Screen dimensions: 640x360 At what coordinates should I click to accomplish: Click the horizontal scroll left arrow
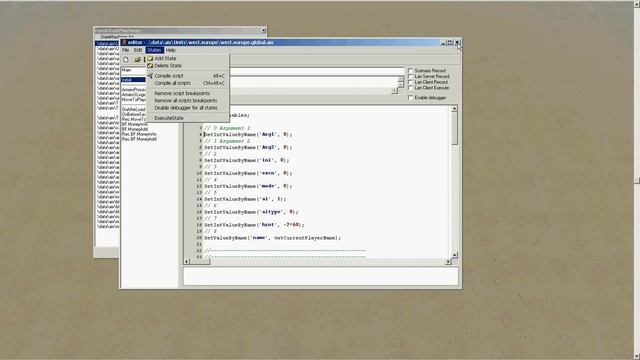[187, 261]
